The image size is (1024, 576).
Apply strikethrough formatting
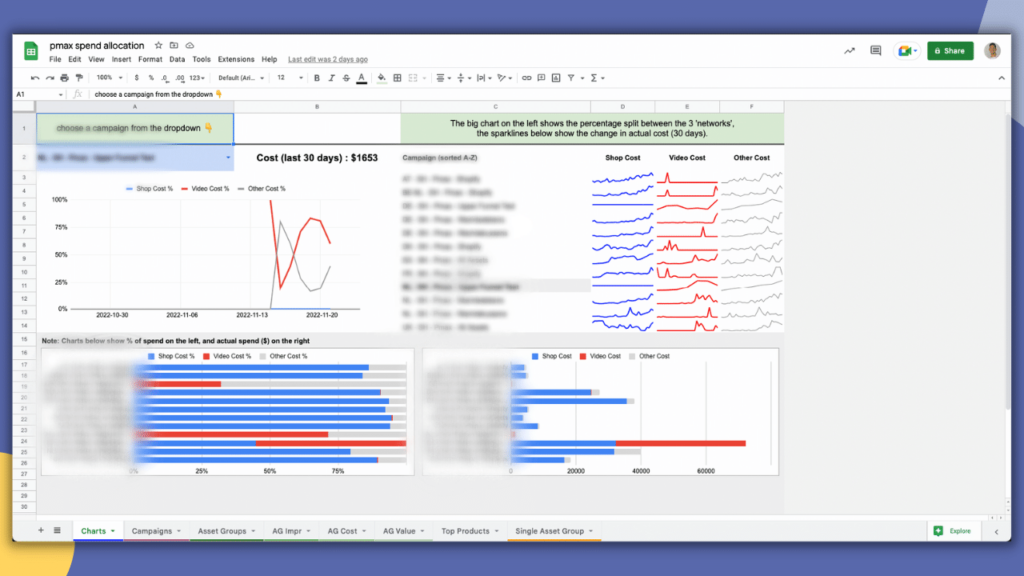pyautogui.click(x=346, y=78)
